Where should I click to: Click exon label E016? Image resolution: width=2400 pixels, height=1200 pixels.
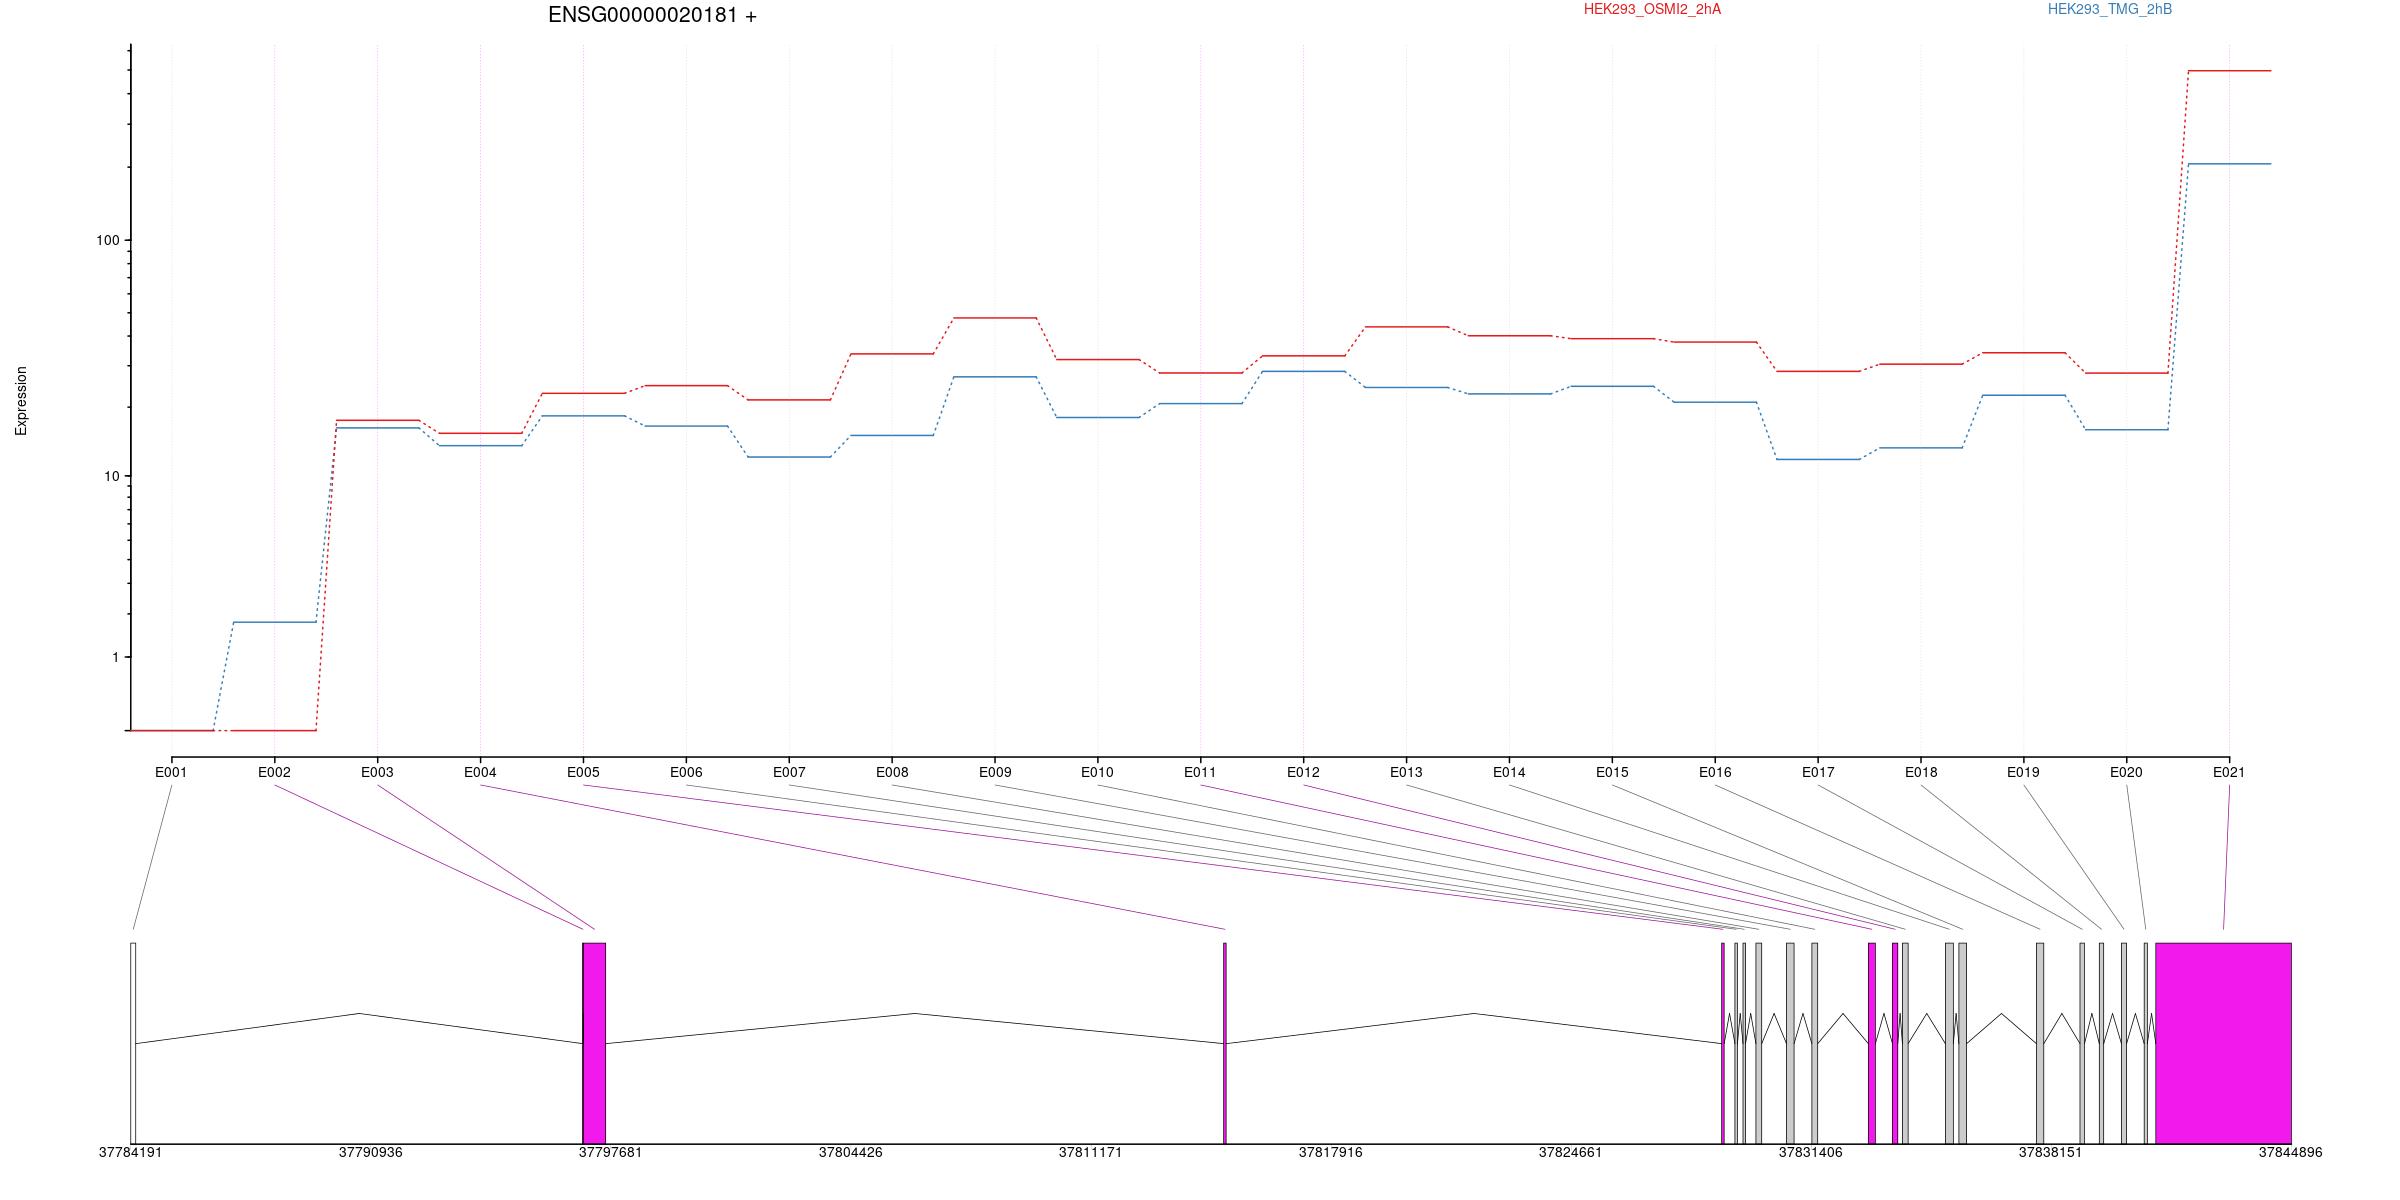coord(1715,772)
